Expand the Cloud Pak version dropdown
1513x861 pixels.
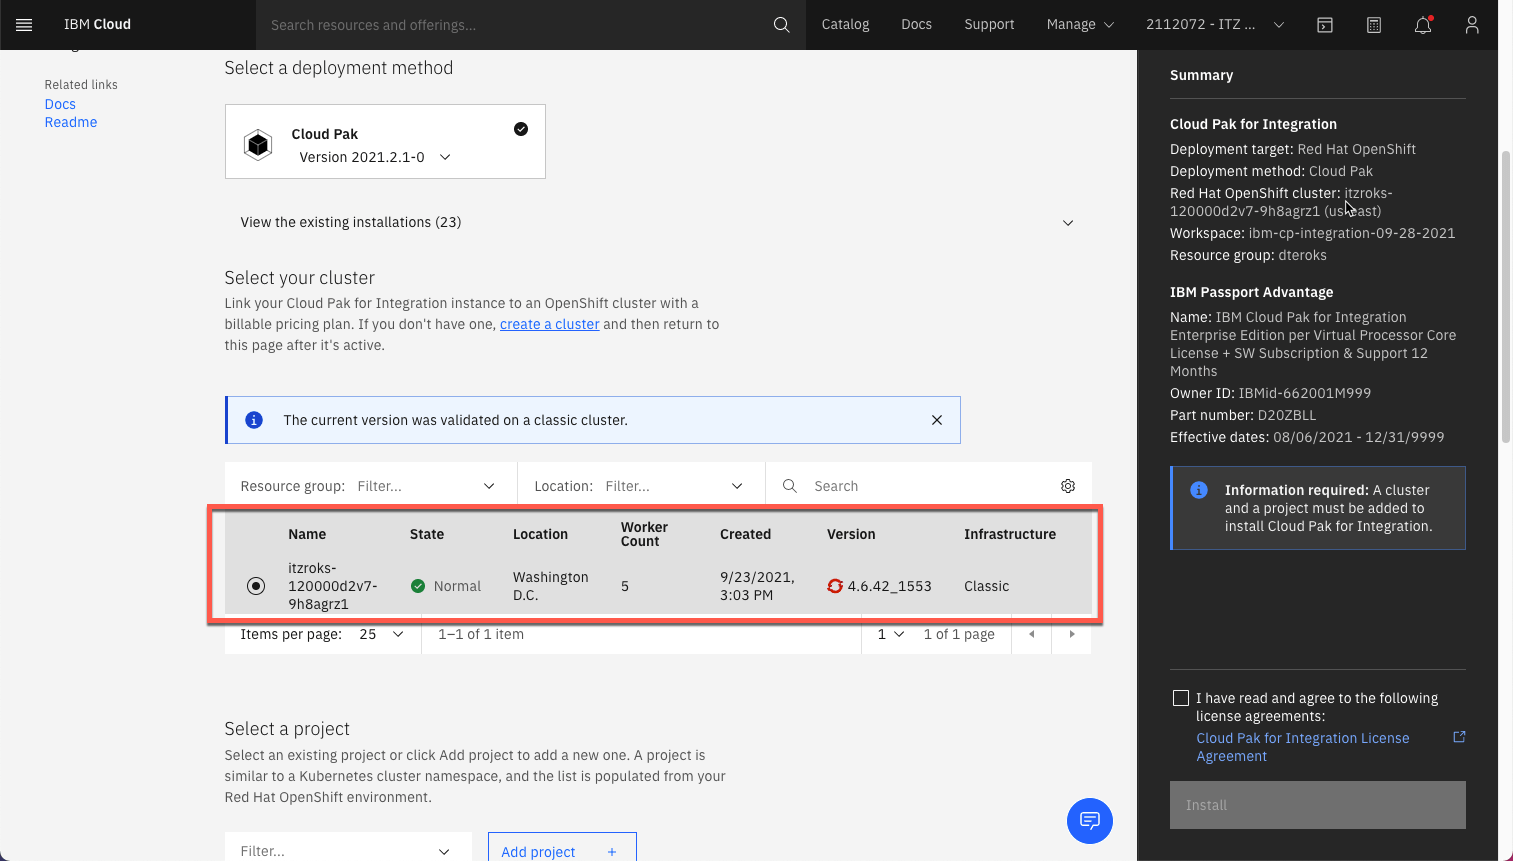[x=444, y=157]
